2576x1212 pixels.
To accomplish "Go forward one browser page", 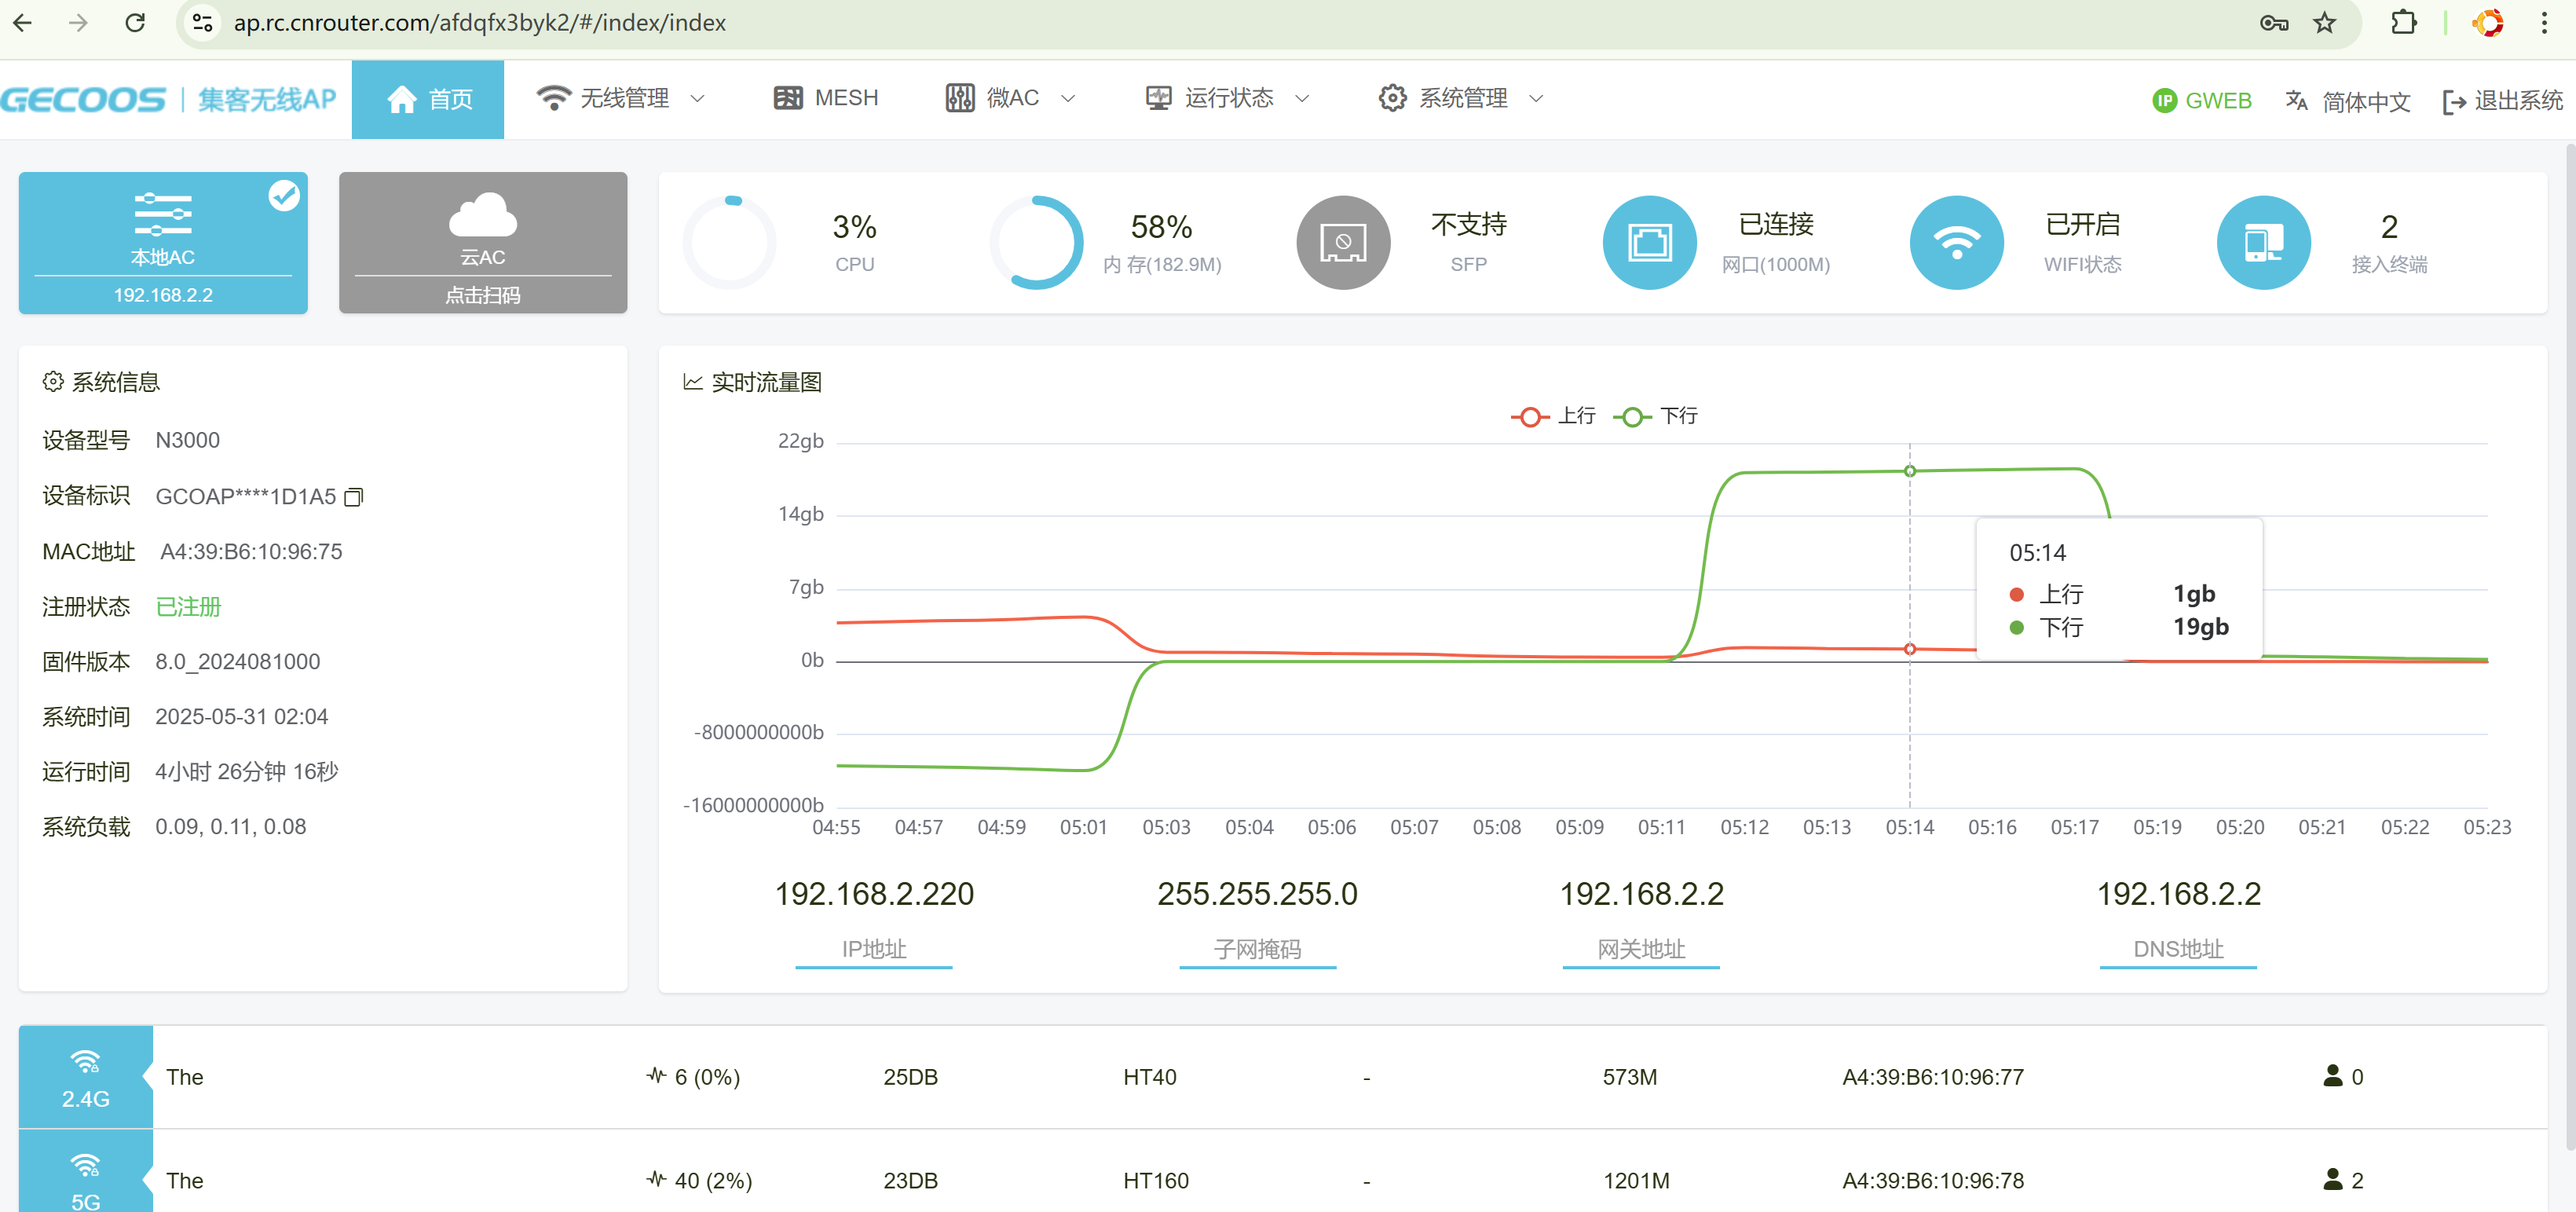I will pyautogui.click(x=78, y=22).
